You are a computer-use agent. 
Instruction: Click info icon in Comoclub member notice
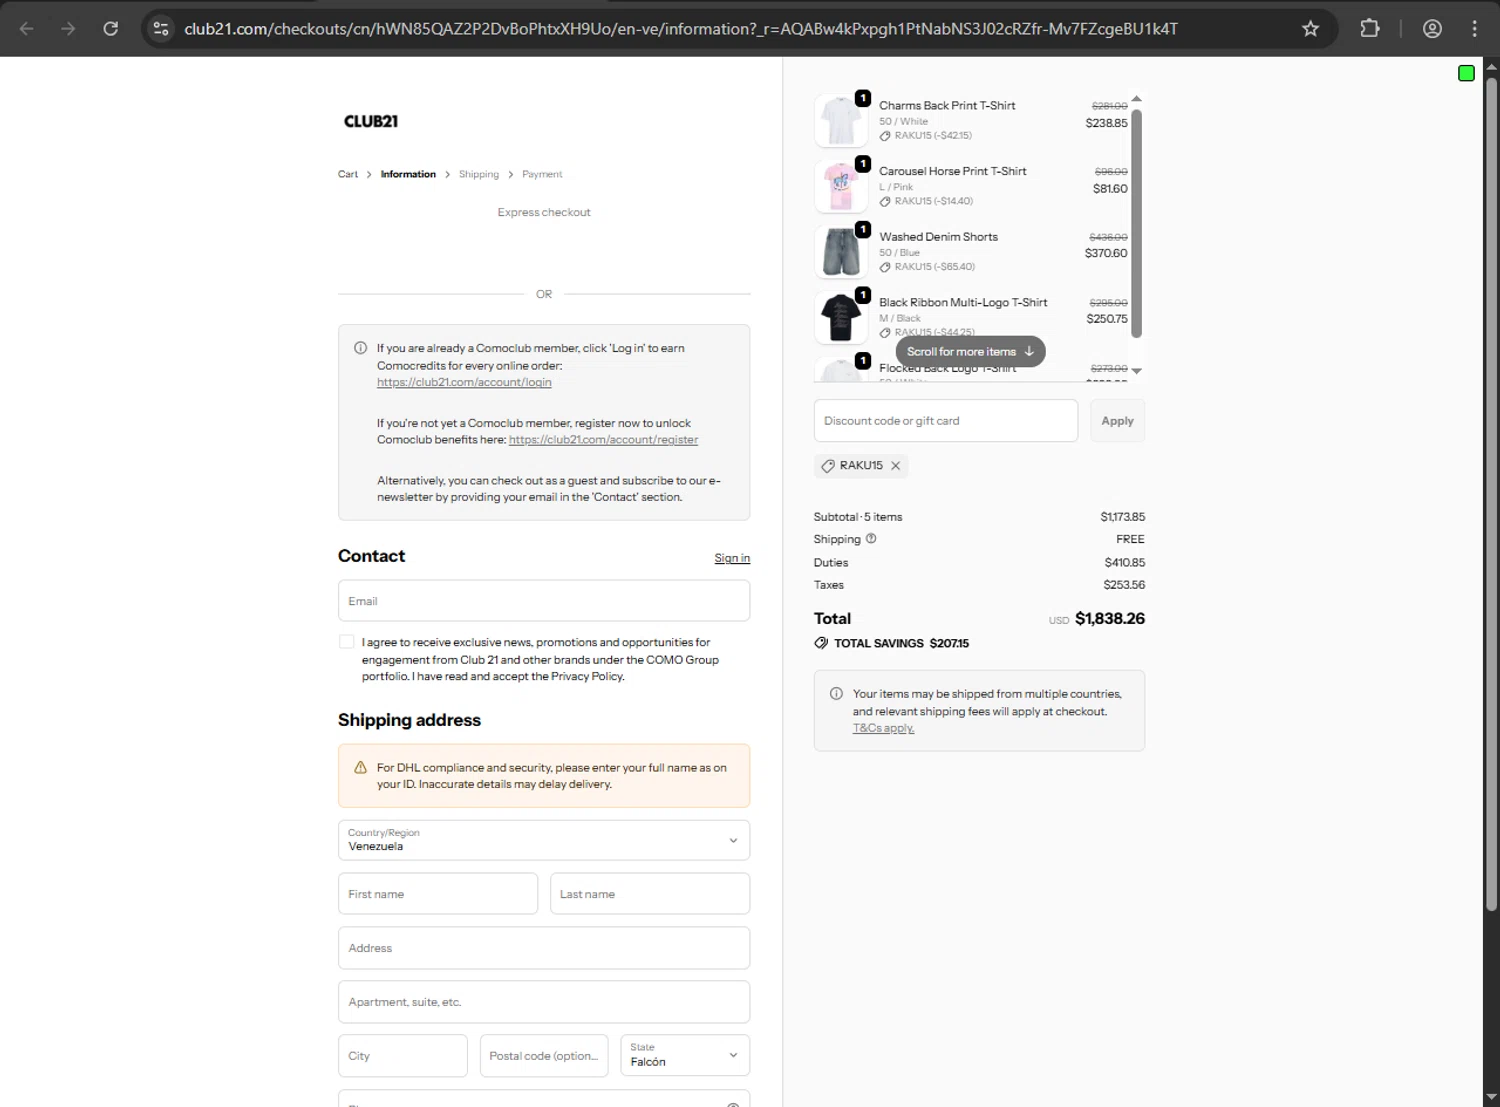pyautogui.click(x=360, y=348)
